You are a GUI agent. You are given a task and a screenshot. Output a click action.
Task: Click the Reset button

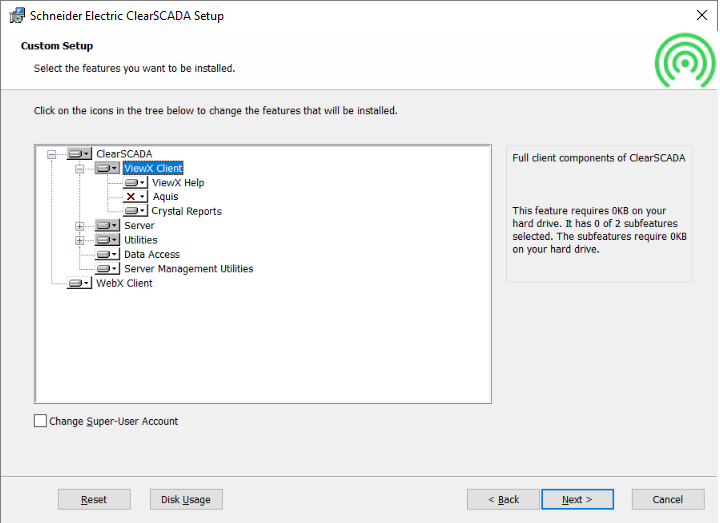pyautogui.click(x=94, y=499)
